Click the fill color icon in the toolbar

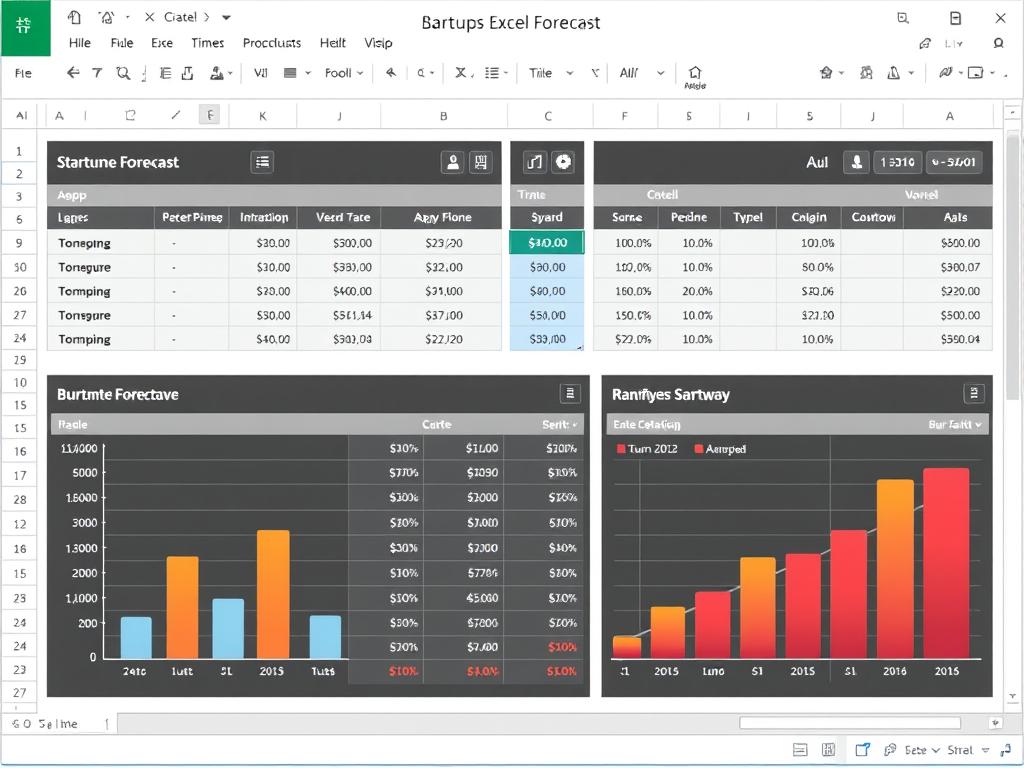[217, 74]
